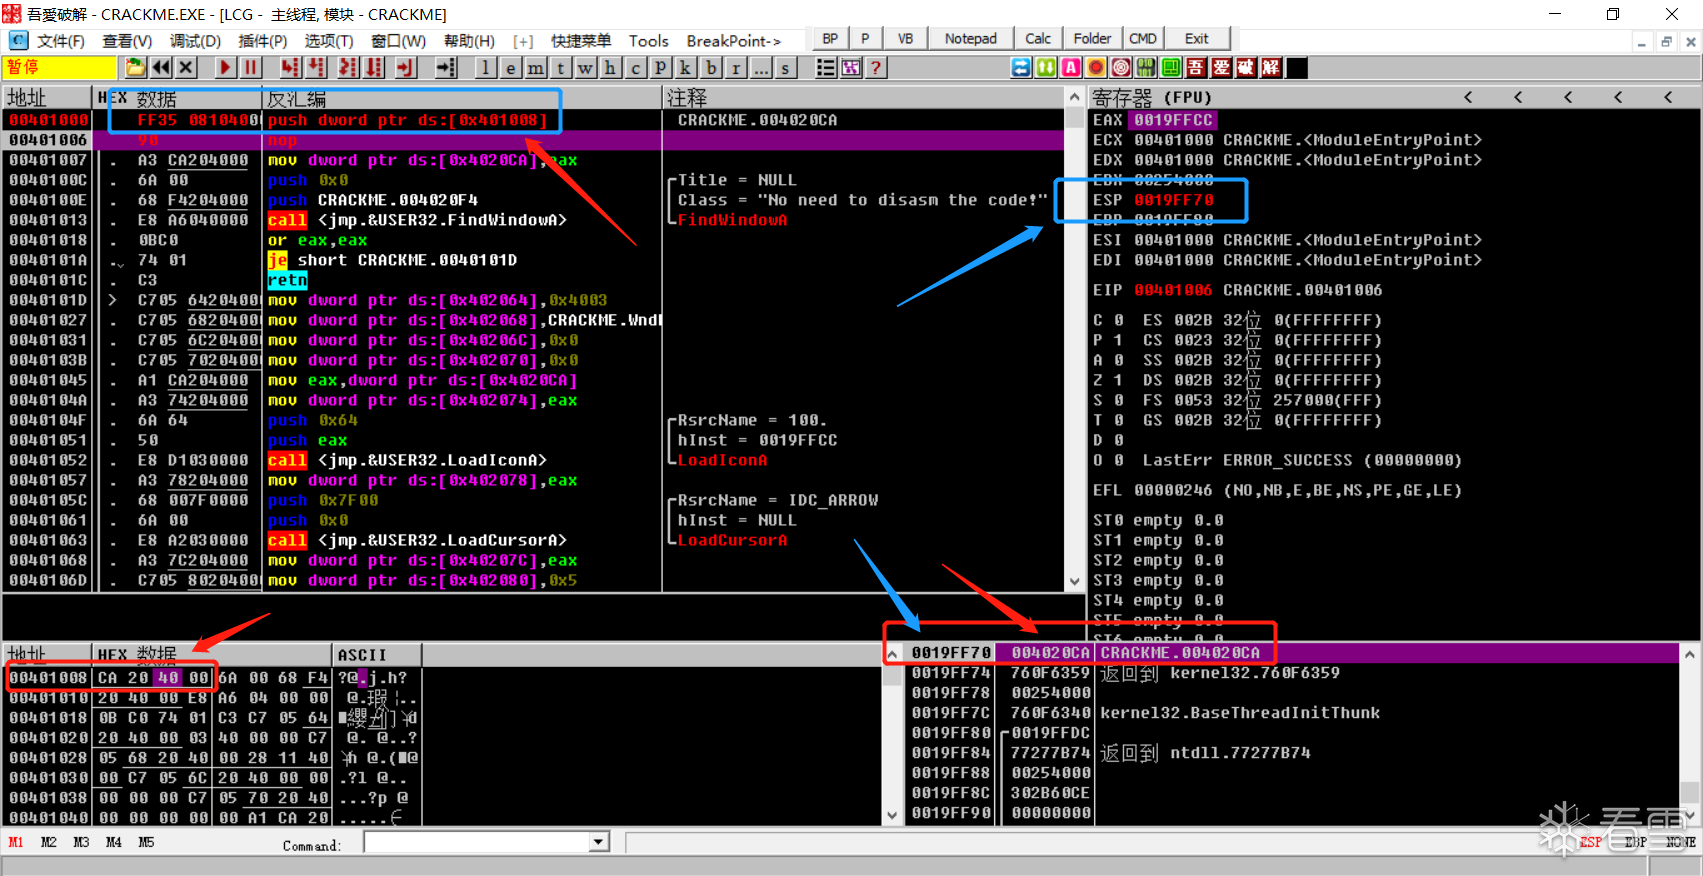Image resolution: width=1703 pixels, height=876 pixels.
Task: Close the debugged program with the X icon
Action: [x=186, y=67]
